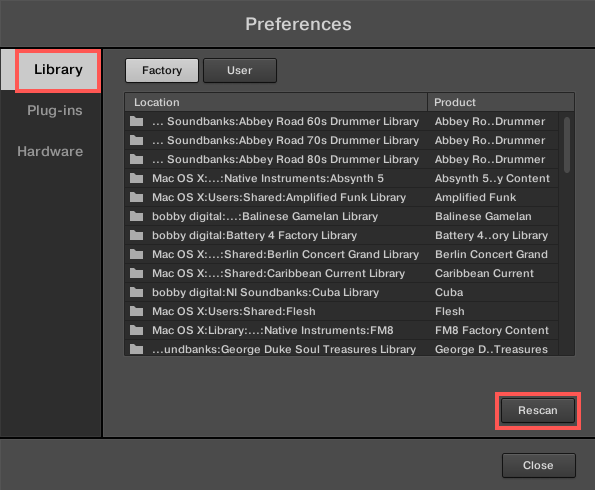Select location 'bobby digital:NI Soundbanks:Cuba Library'
This screenshot has width=595, height=490.
(x=265, y=292)
